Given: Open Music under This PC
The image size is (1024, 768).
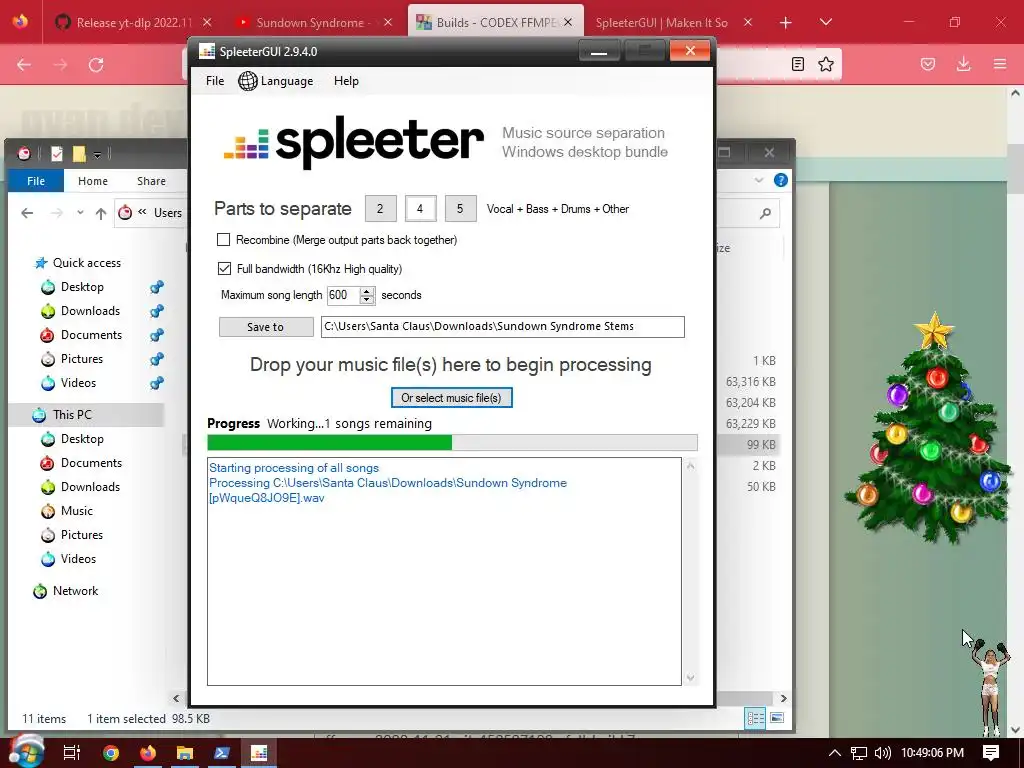Looking at the screenshot, I should (x=76, y=511).
